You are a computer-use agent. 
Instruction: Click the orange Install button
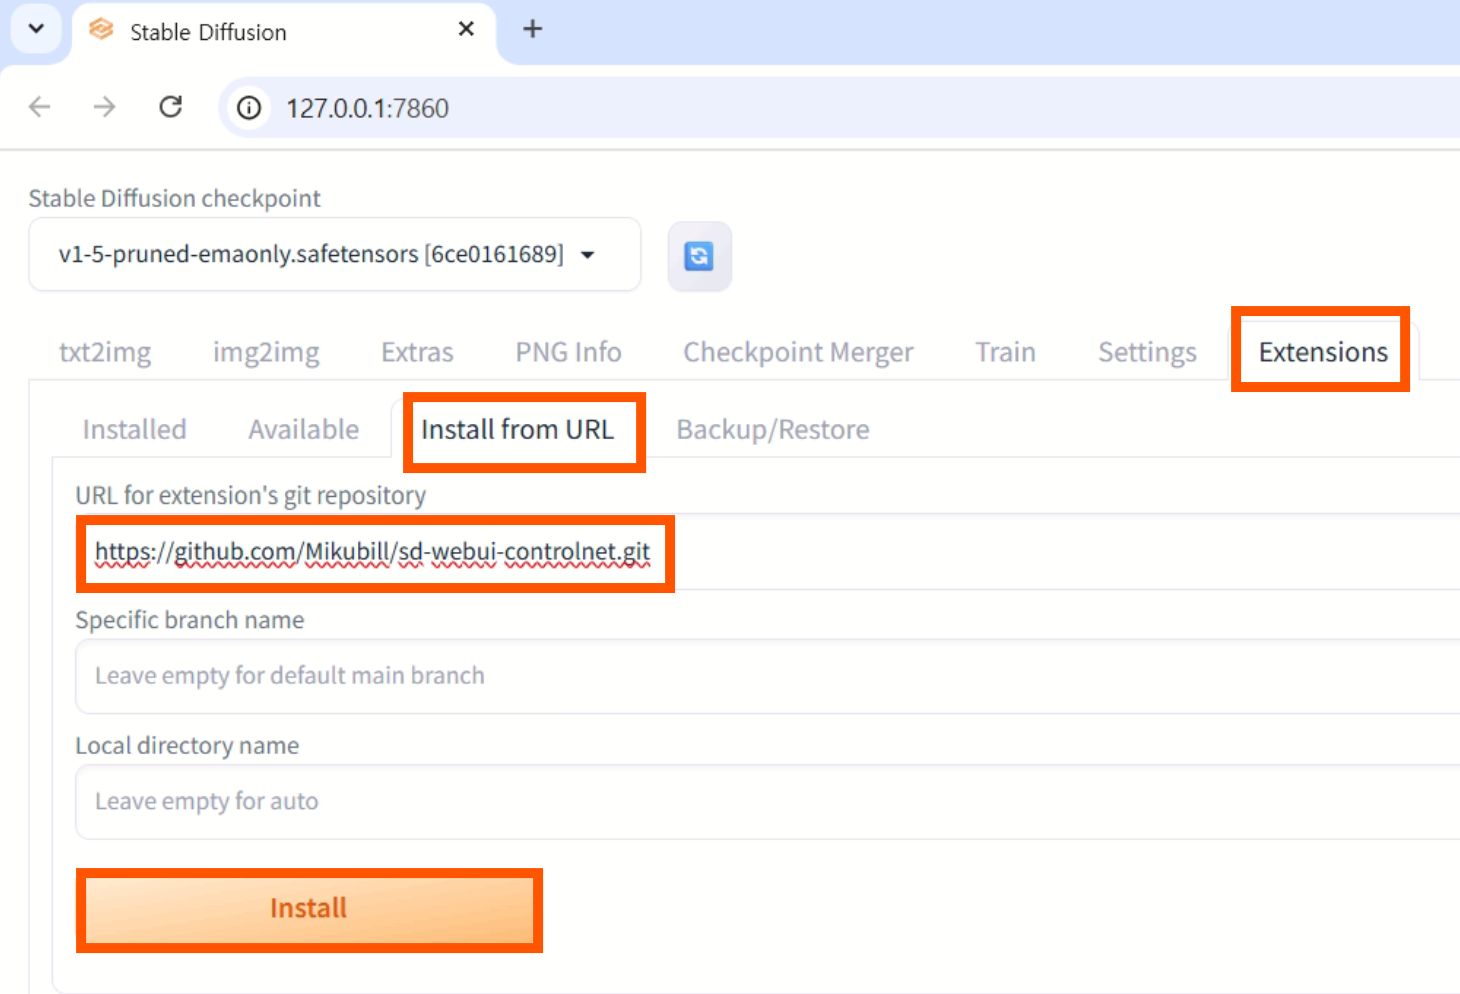309,909
